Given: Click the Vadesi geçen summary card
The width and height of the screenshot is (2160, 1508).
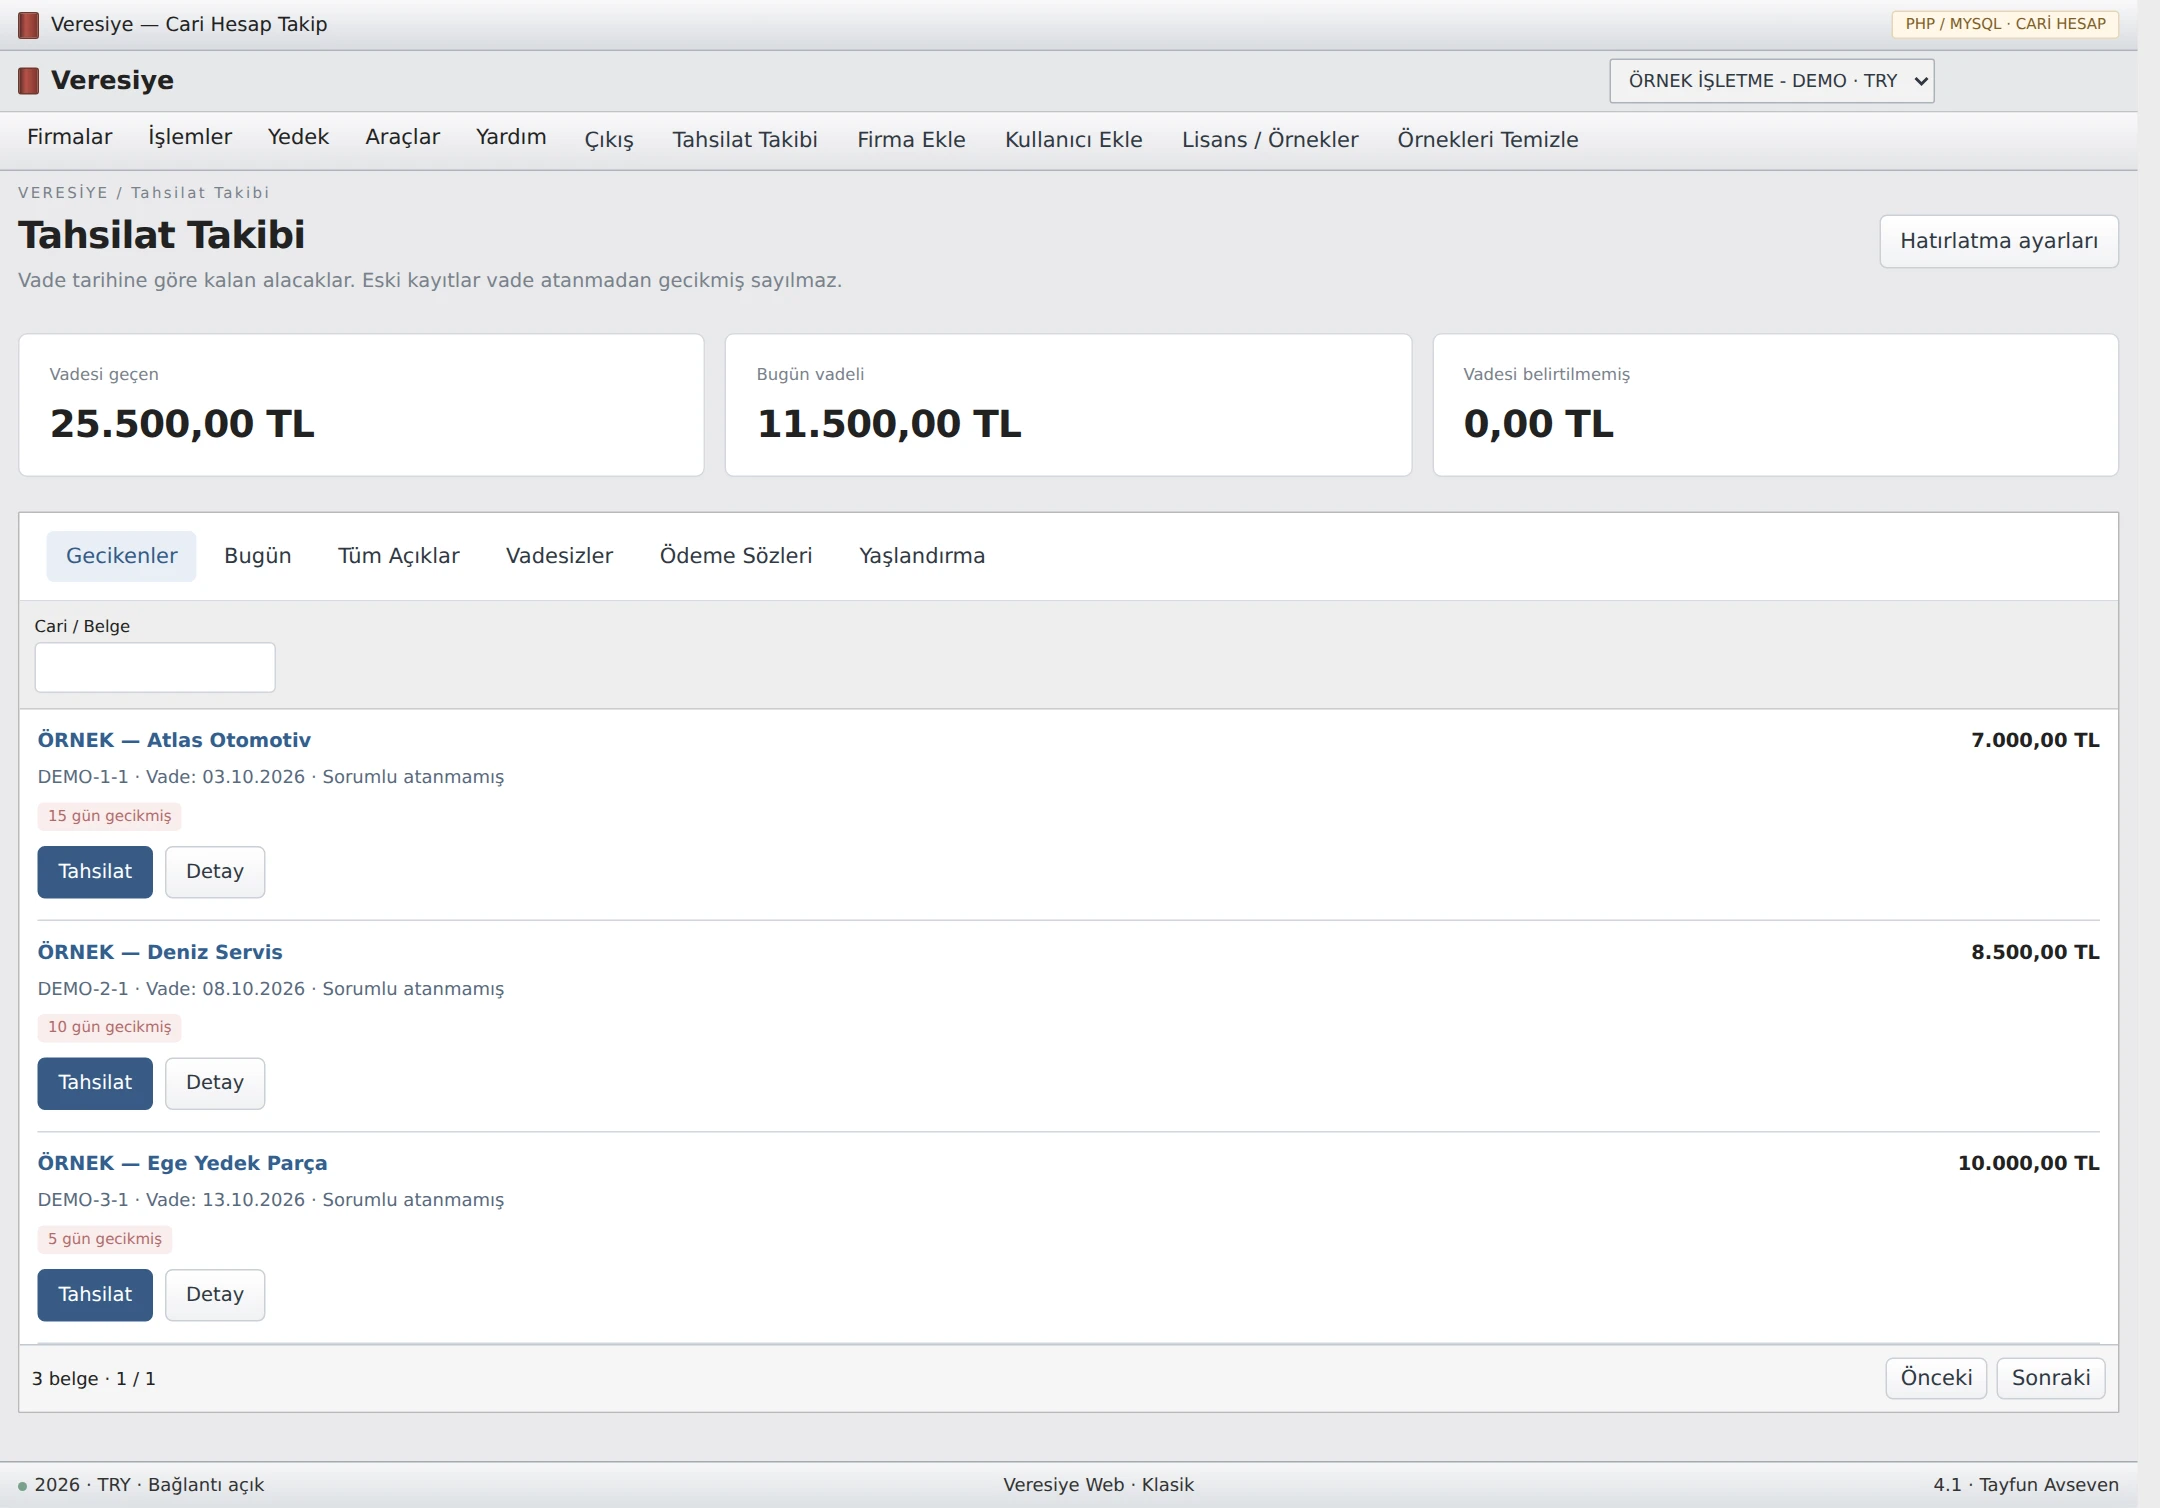Looking at the screenshot, I should pyautogui.click(x=361, y=405).
